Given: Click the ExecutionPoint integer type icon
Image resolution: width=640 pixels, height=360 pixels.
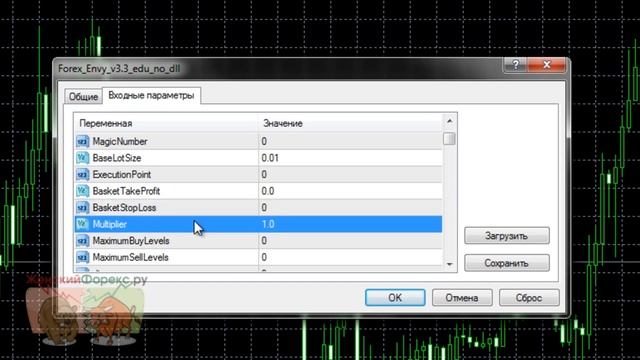Looking at the screenshot, I should (82, 175).
